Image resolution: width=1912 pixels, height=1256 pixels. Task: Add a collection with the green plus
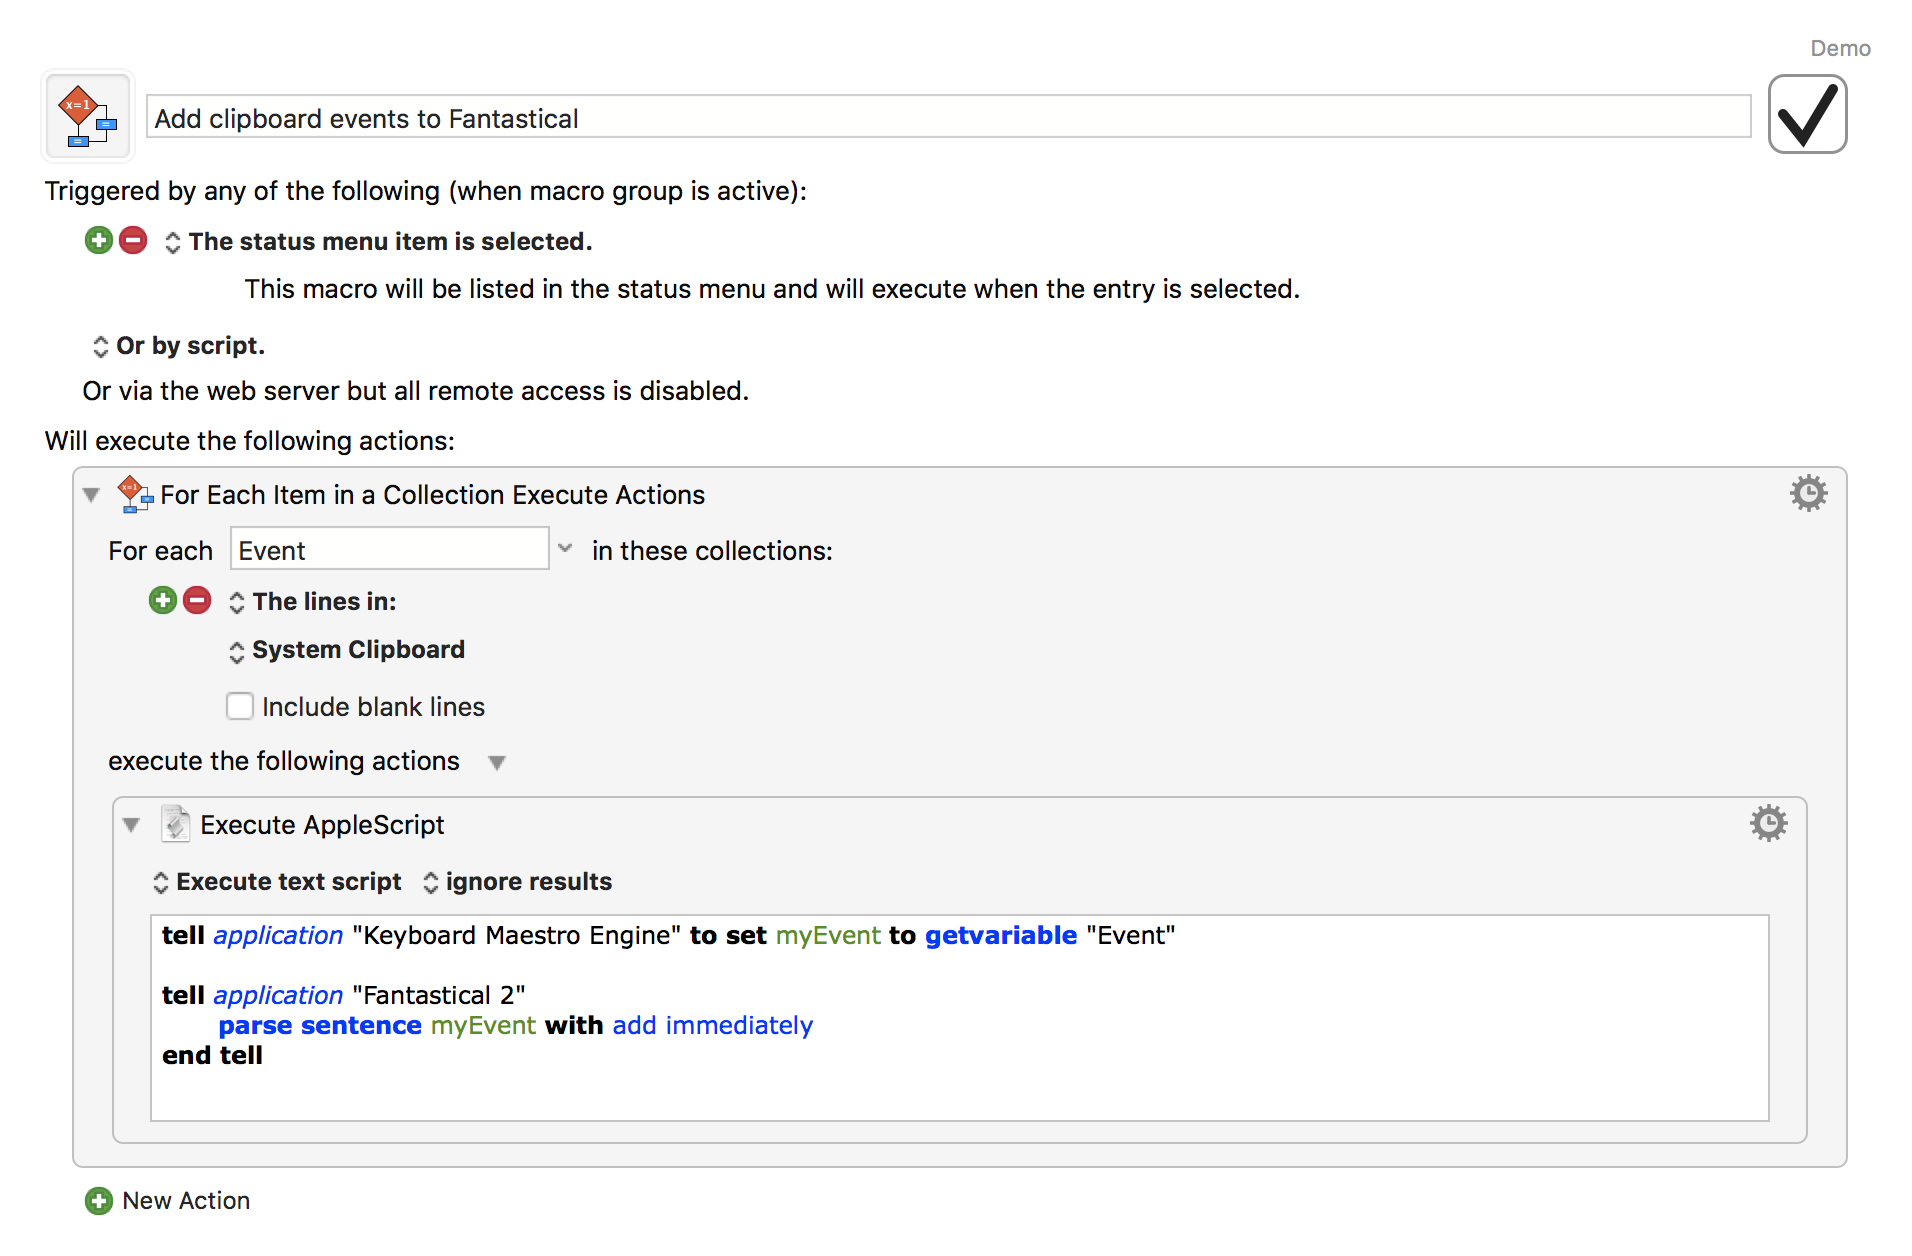[163, 600]
